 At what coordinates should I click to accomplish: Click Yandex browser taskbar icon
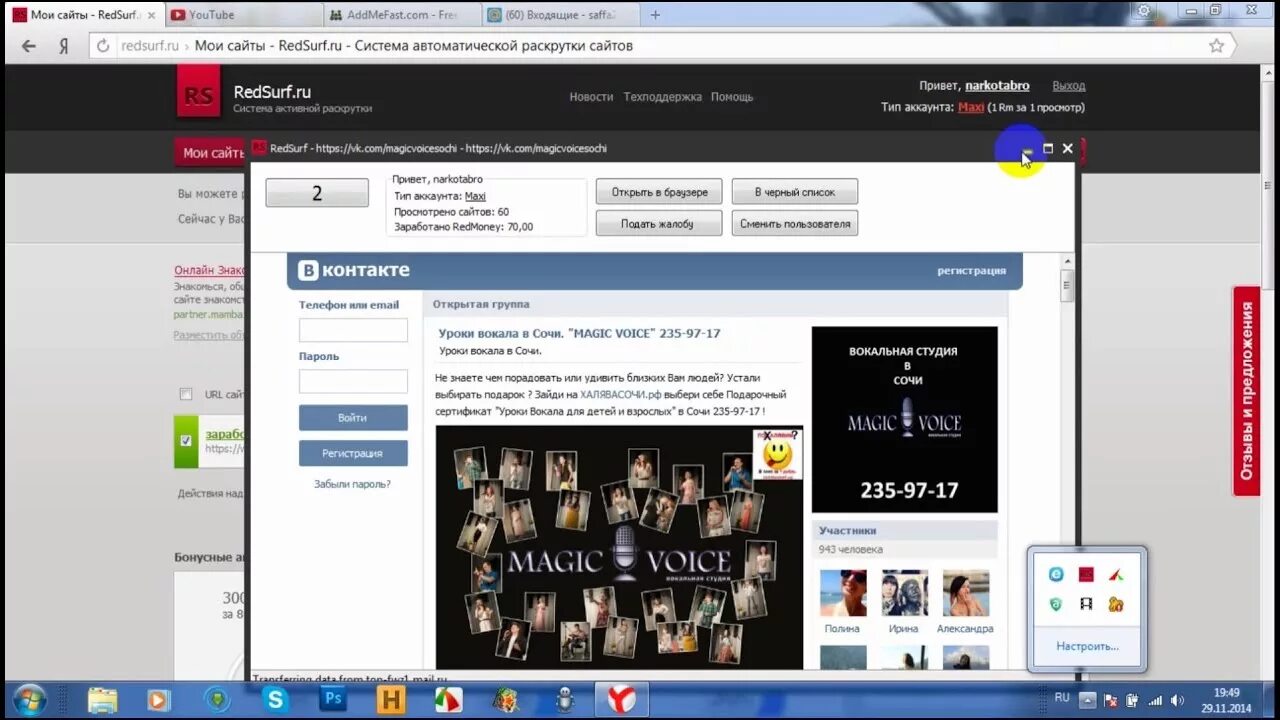coord(621,699)
